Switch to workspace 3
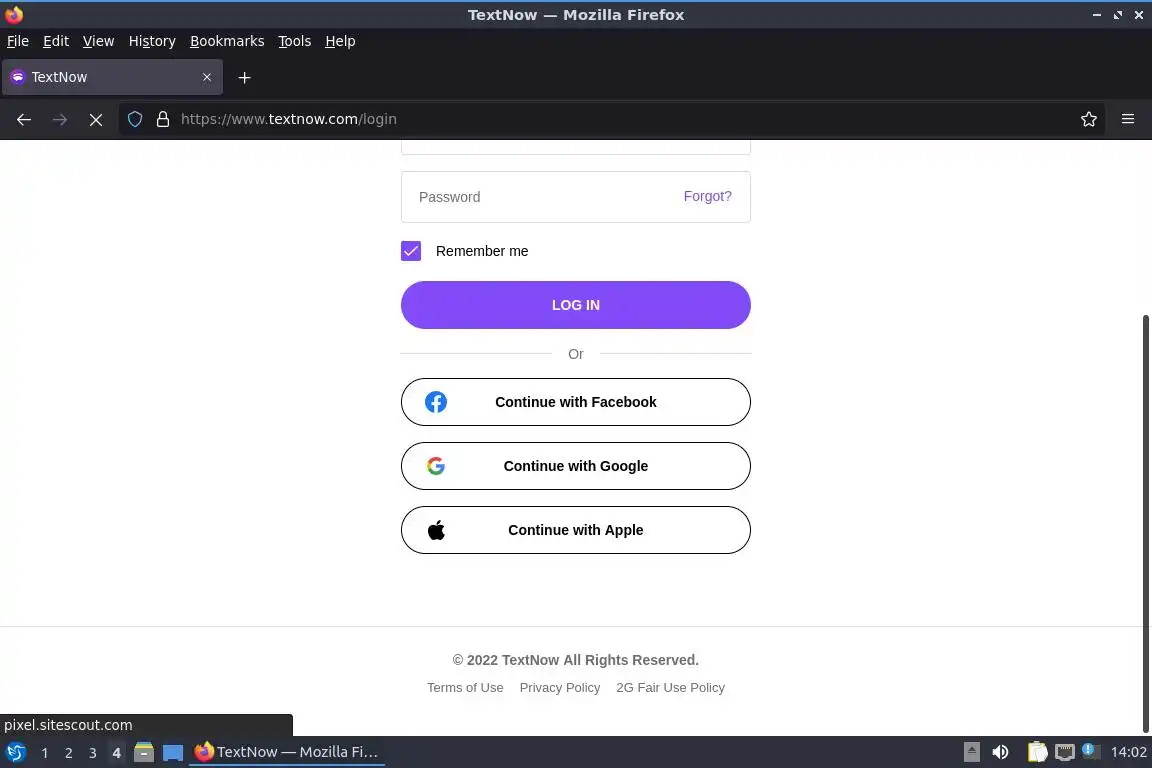 pyautogui.click(x=93, y=753)
